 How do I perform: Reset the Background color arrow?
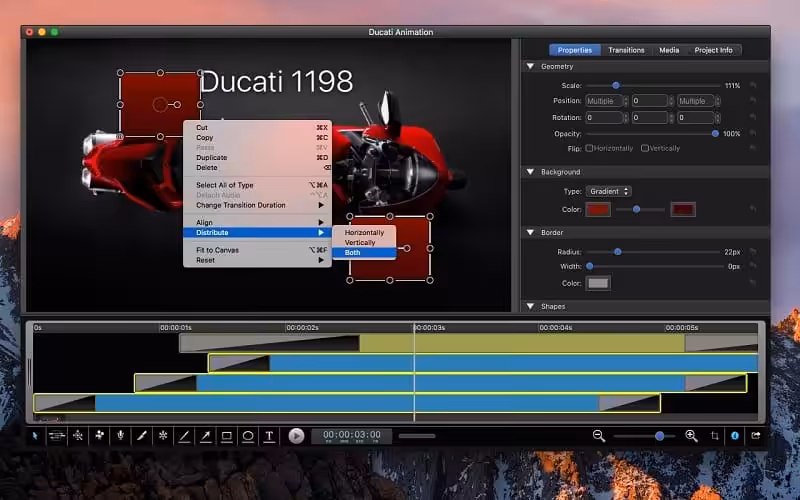click(x=753, y=209)
